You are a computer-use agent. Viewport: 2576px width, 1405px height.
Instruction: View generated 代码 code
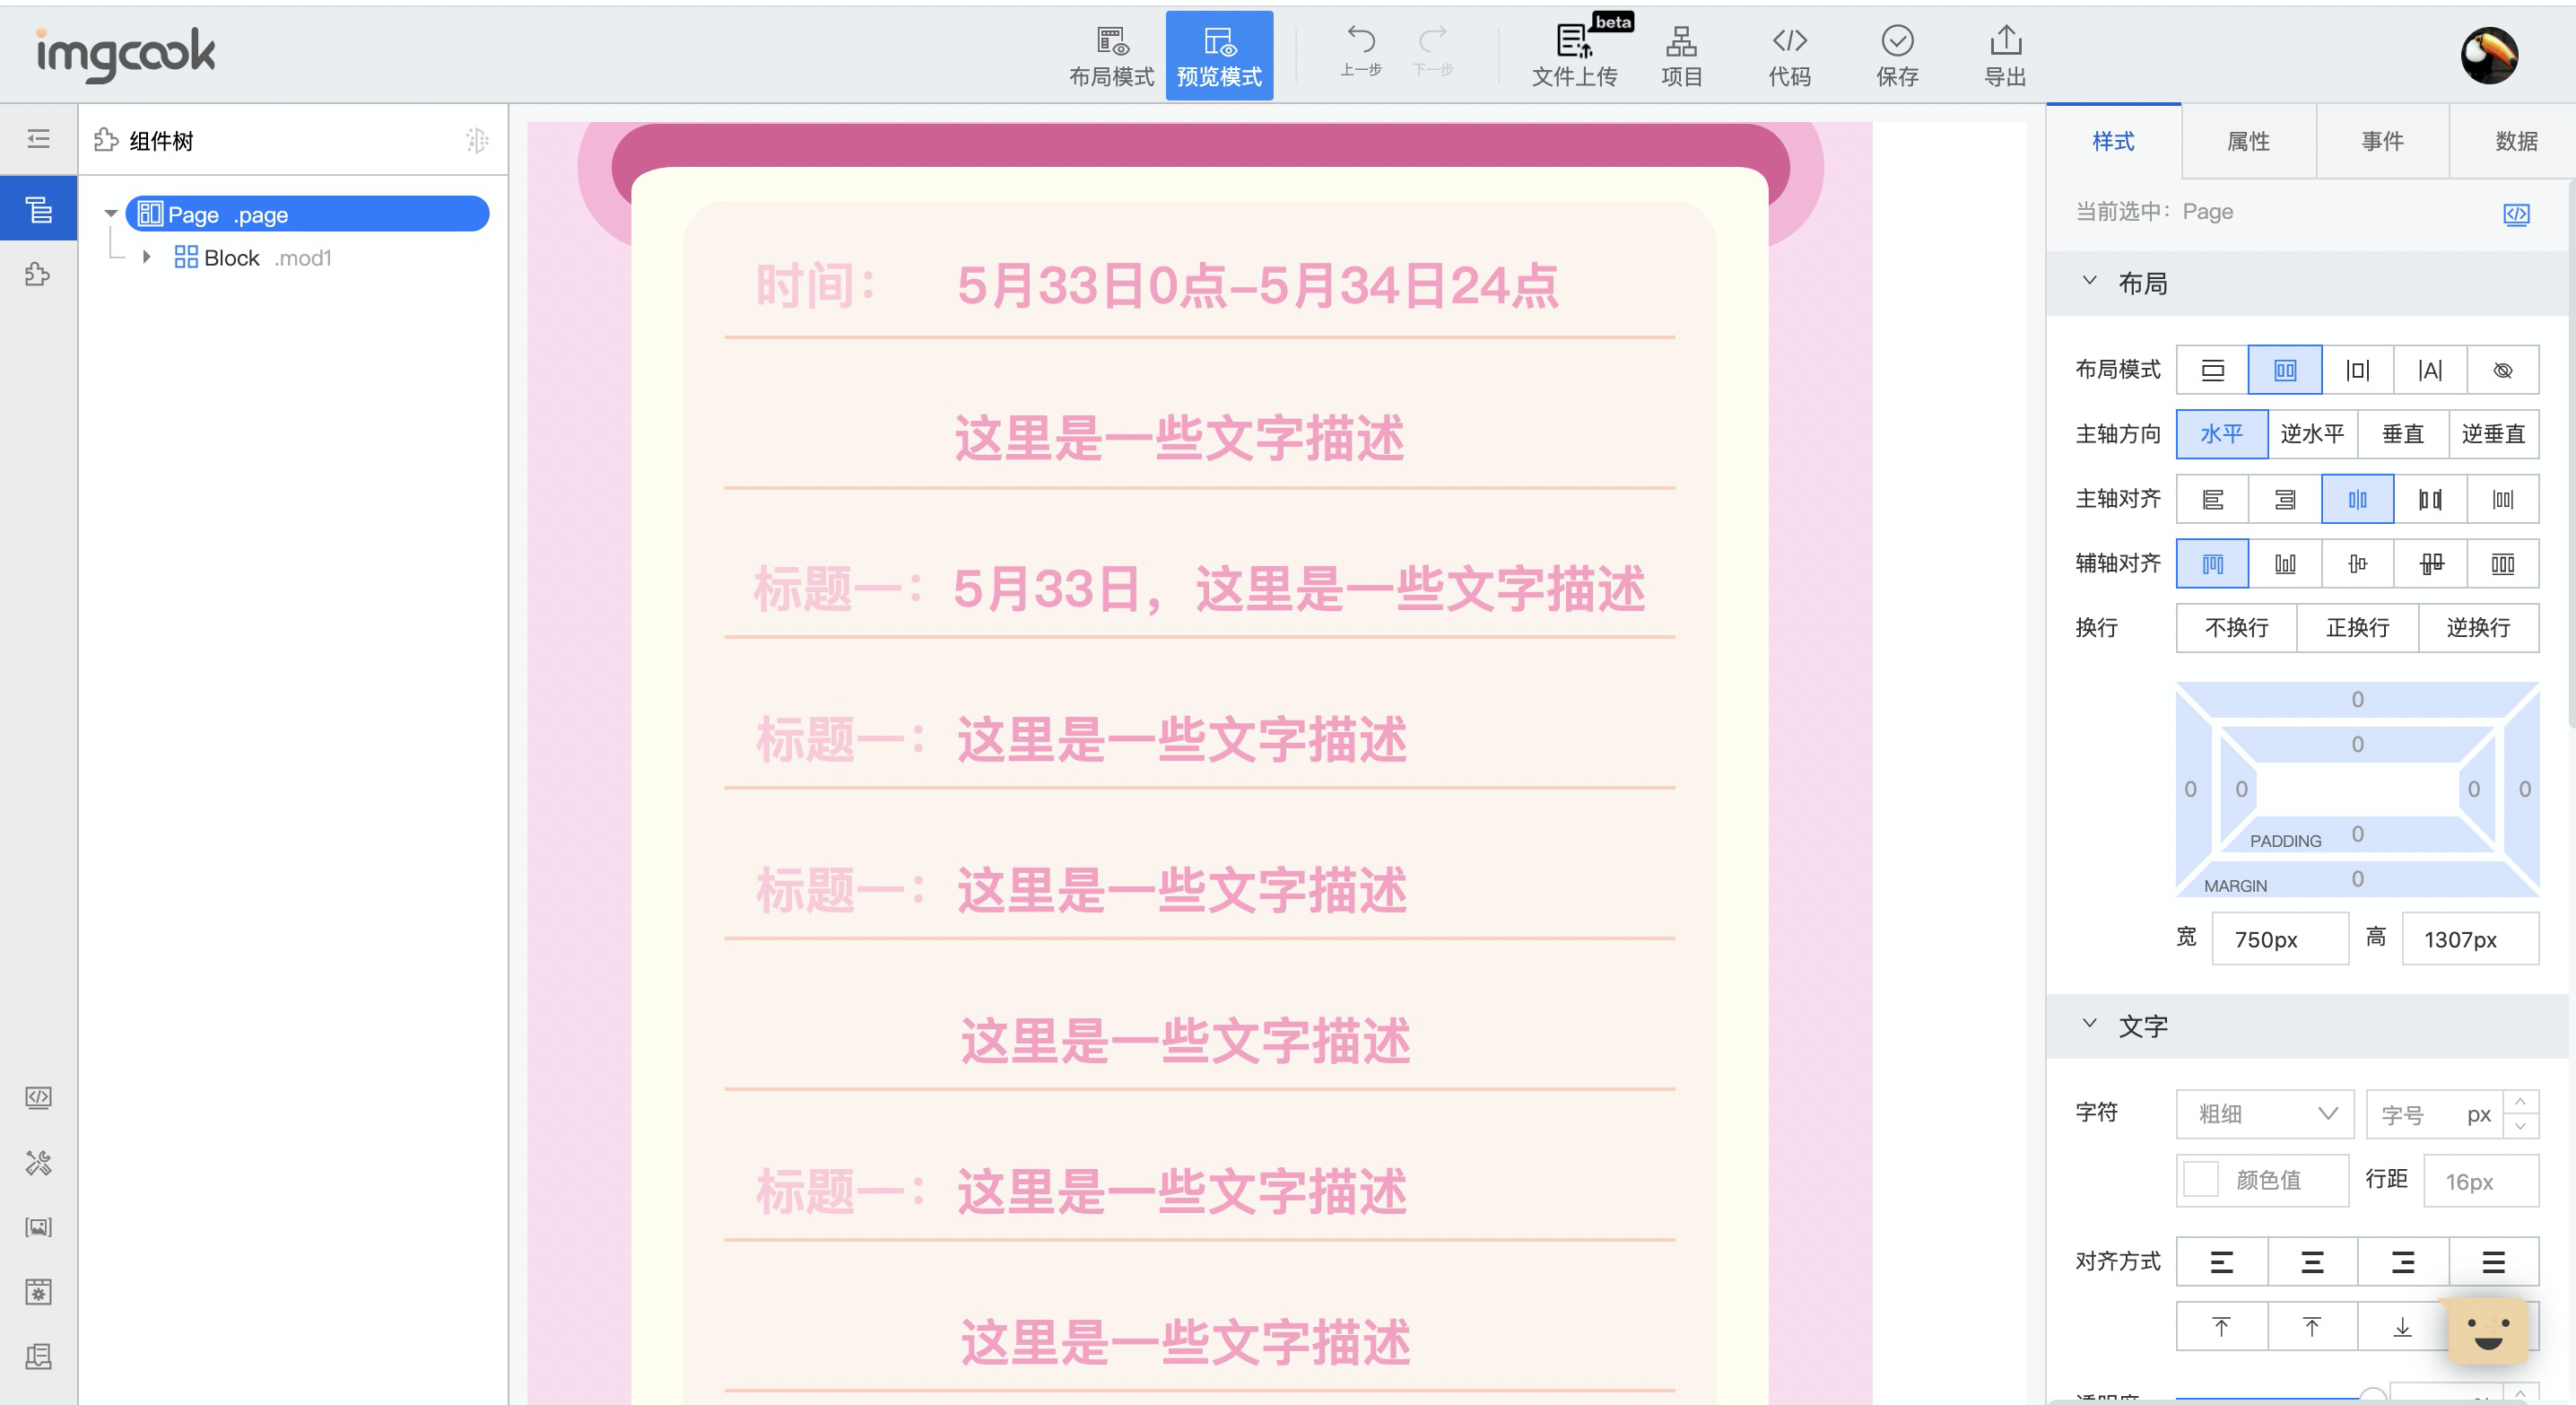click(x=1789, y=55)
